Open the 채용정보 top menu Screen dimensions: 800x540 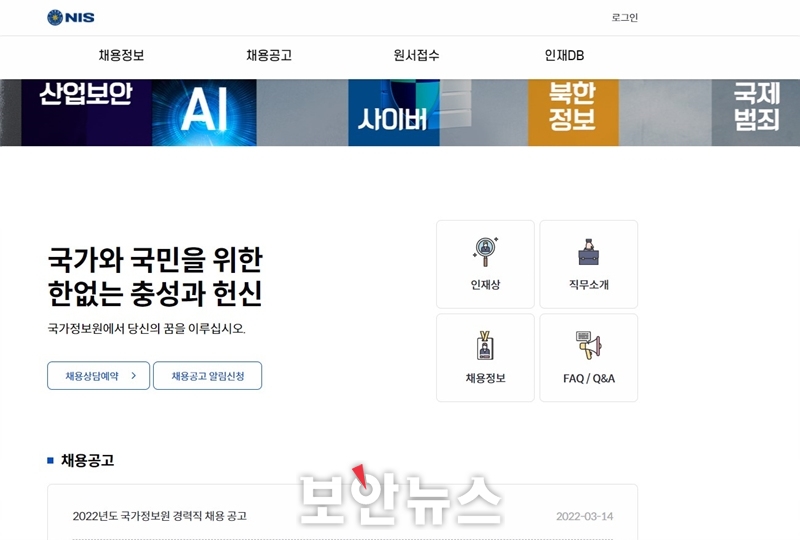tap(121, 55)
